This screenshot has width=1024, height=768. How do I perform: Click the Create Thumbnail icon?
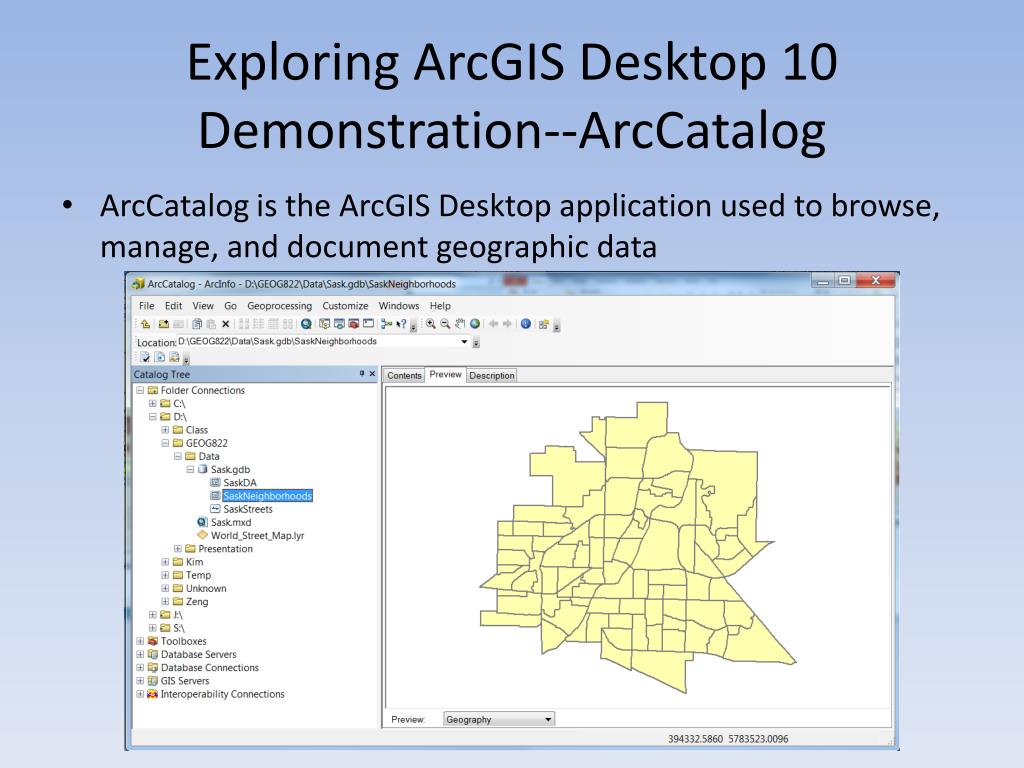pyautogui.click(x=543, y=324)
